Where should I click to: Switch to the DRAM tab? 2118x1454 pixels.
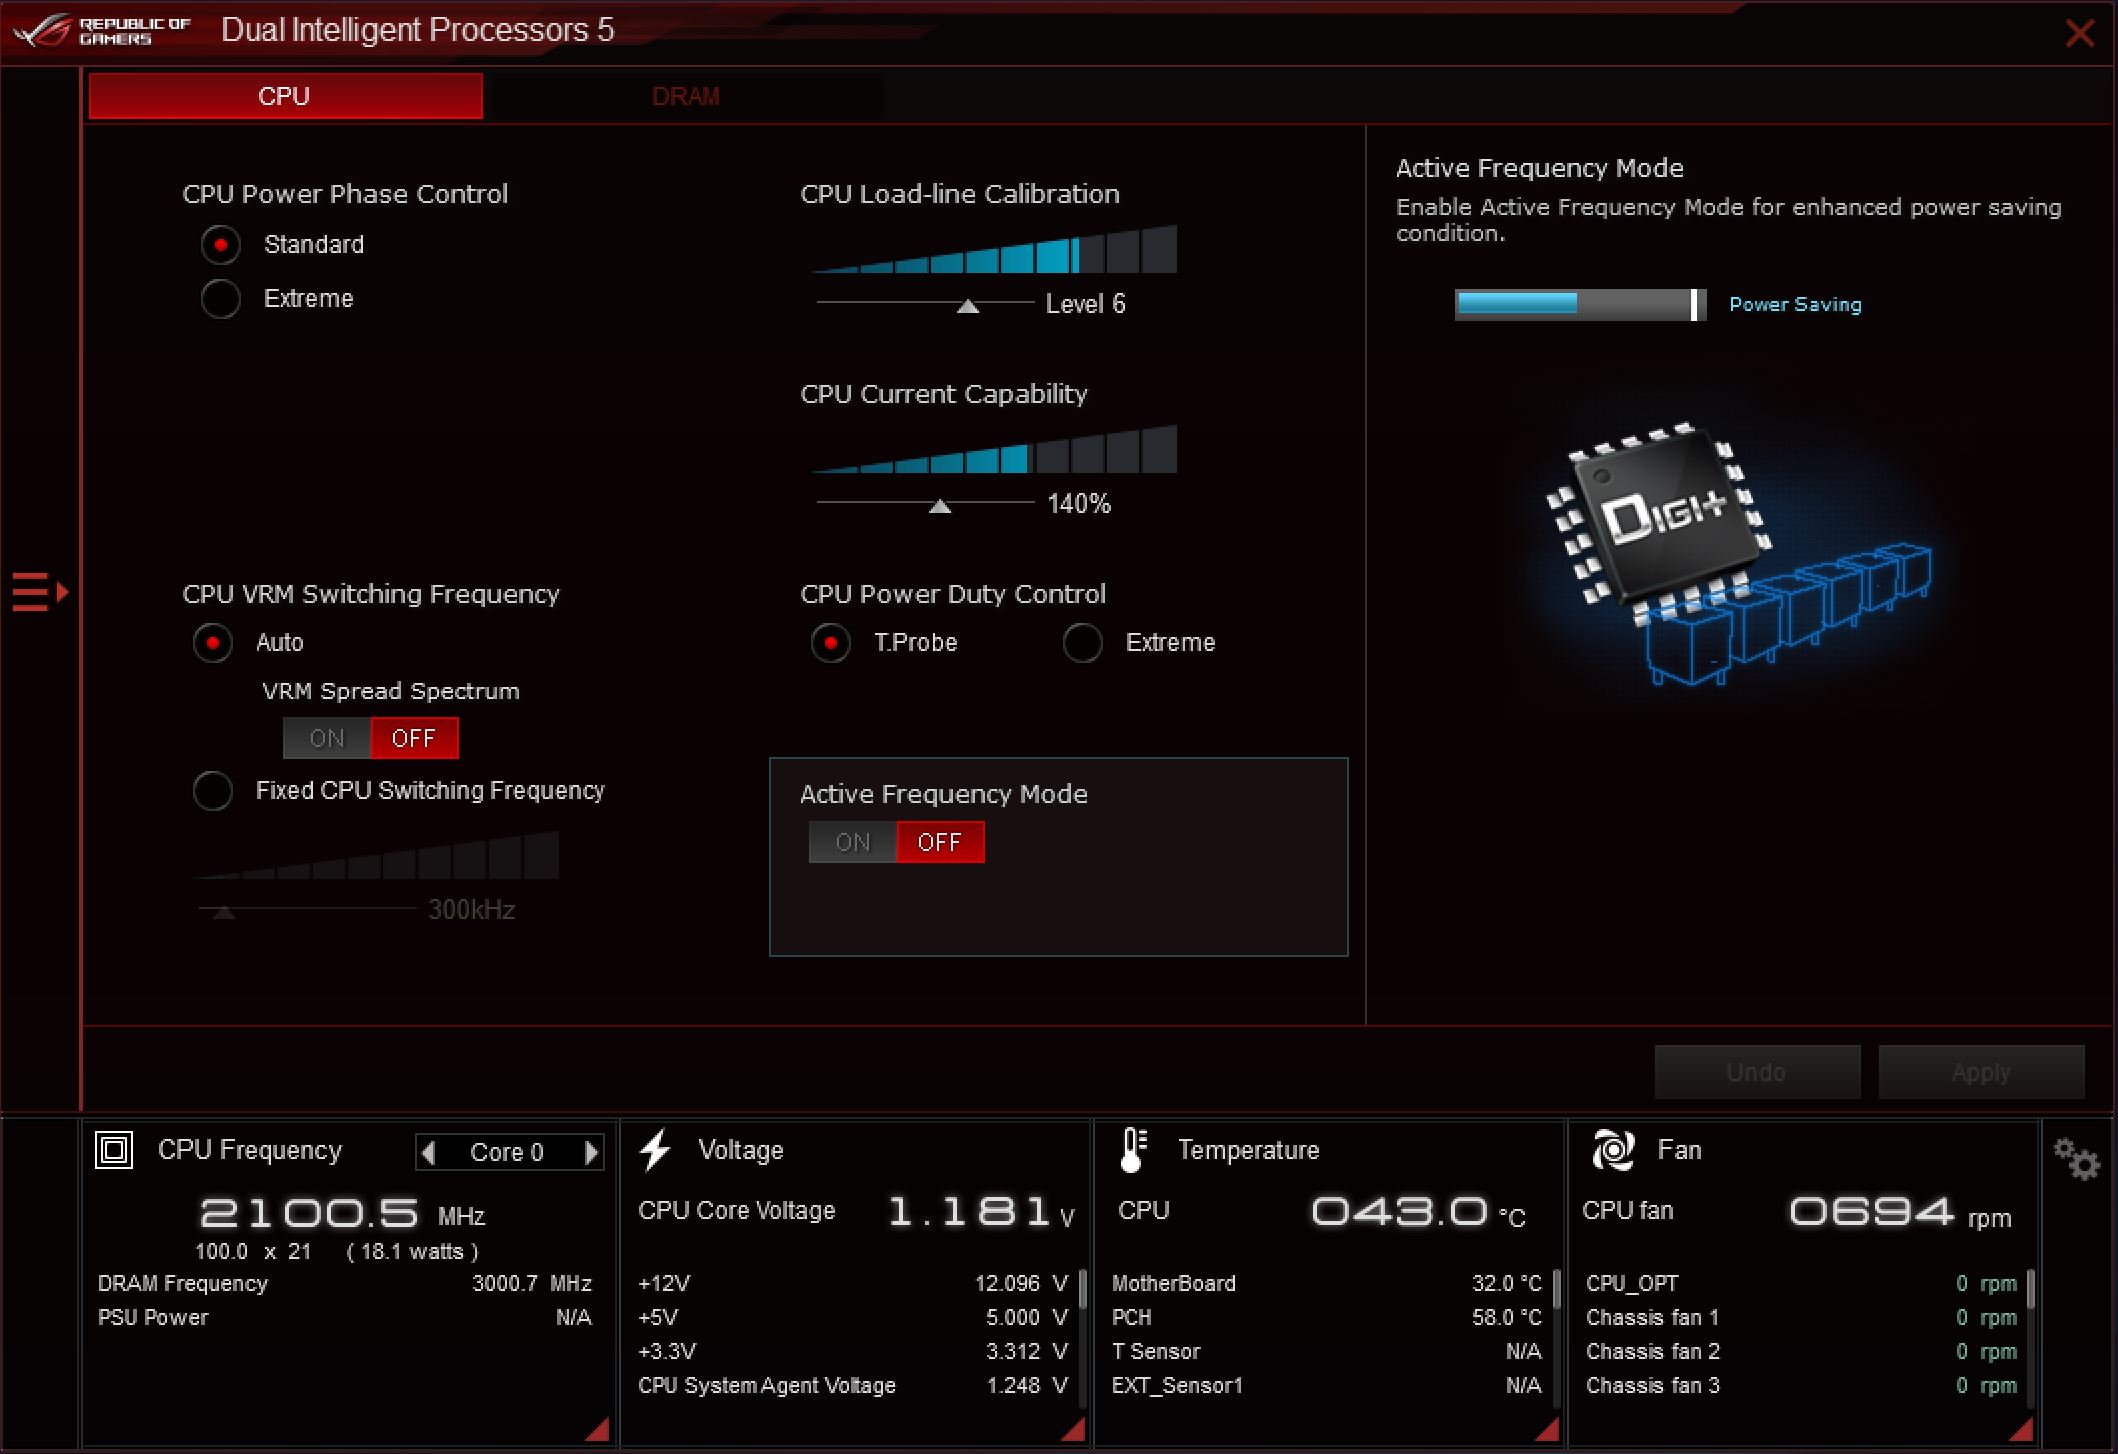pyautogui.click(x=686, y=96)
